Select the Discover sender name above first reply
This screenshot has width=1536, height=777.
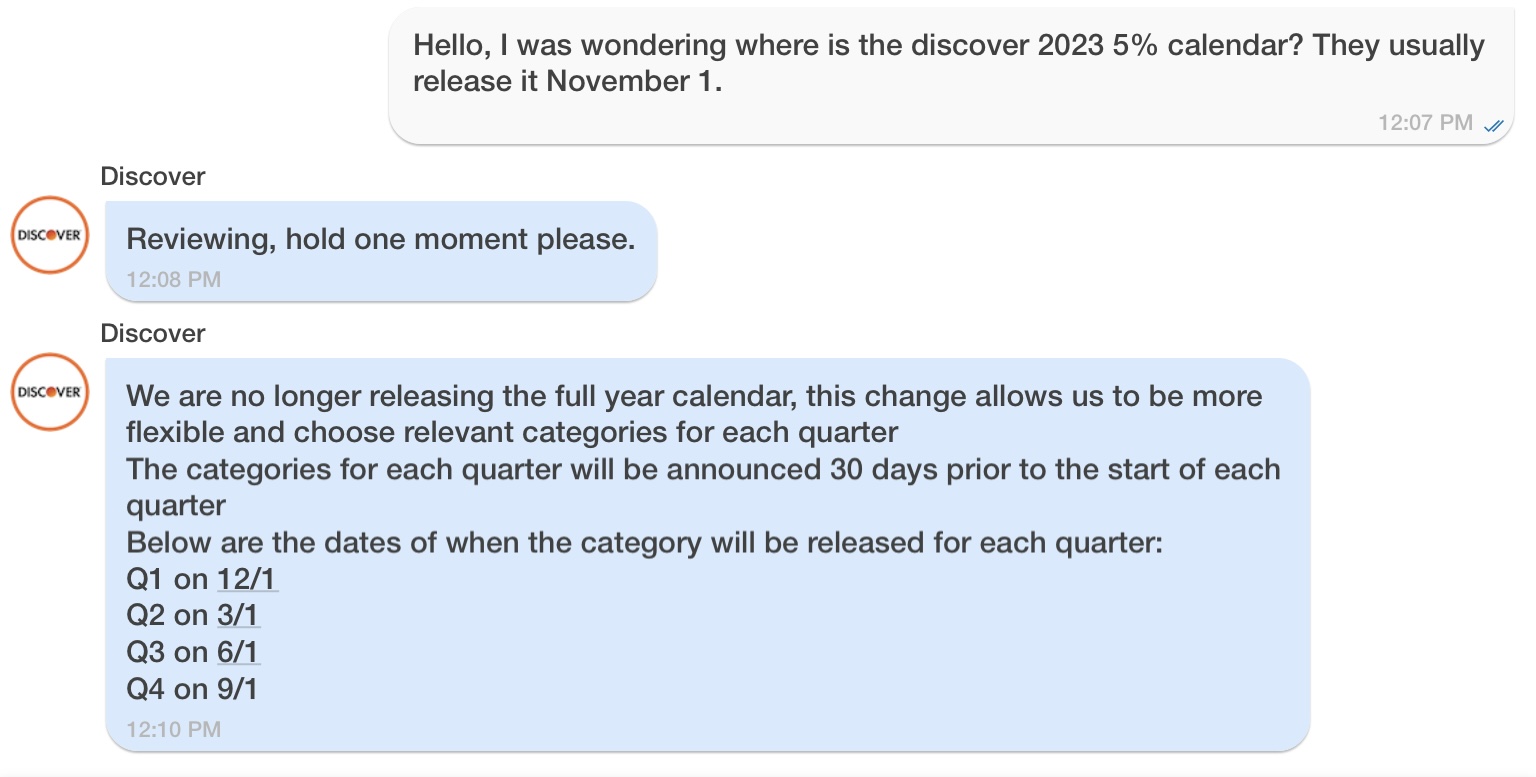(152, 177)
